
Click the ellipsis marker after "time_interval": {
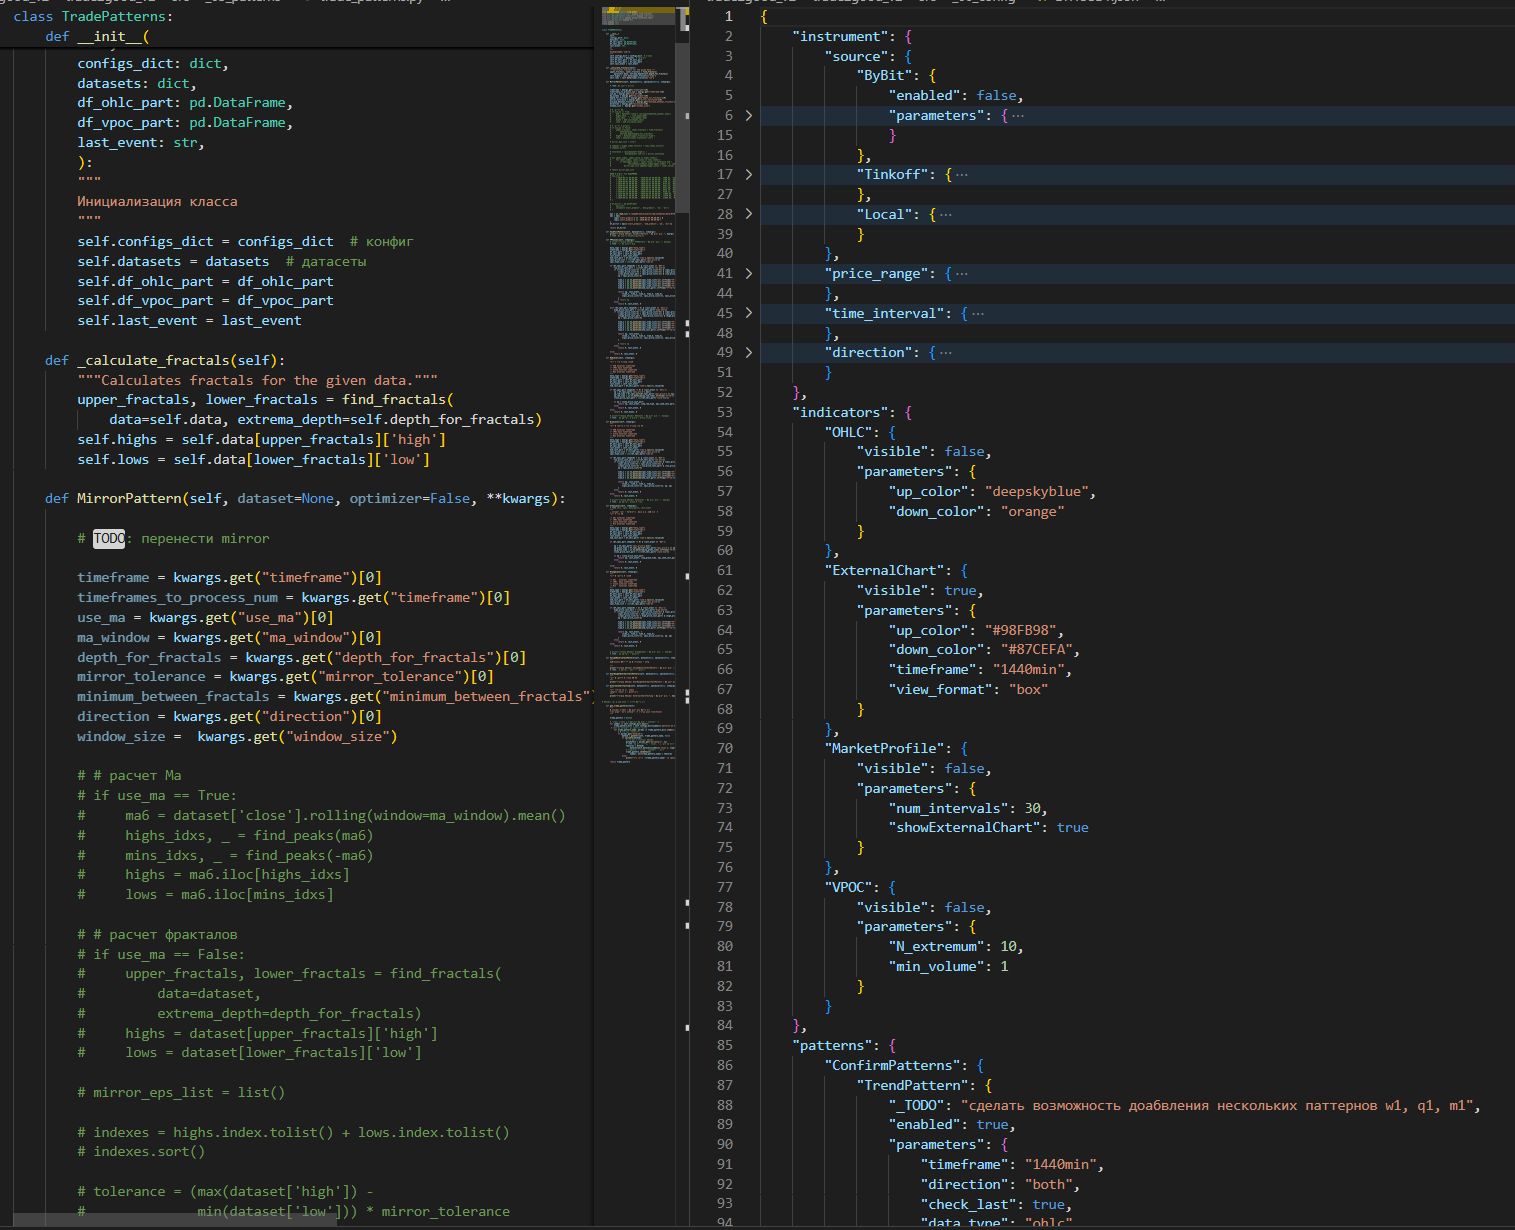pos(978,313)
